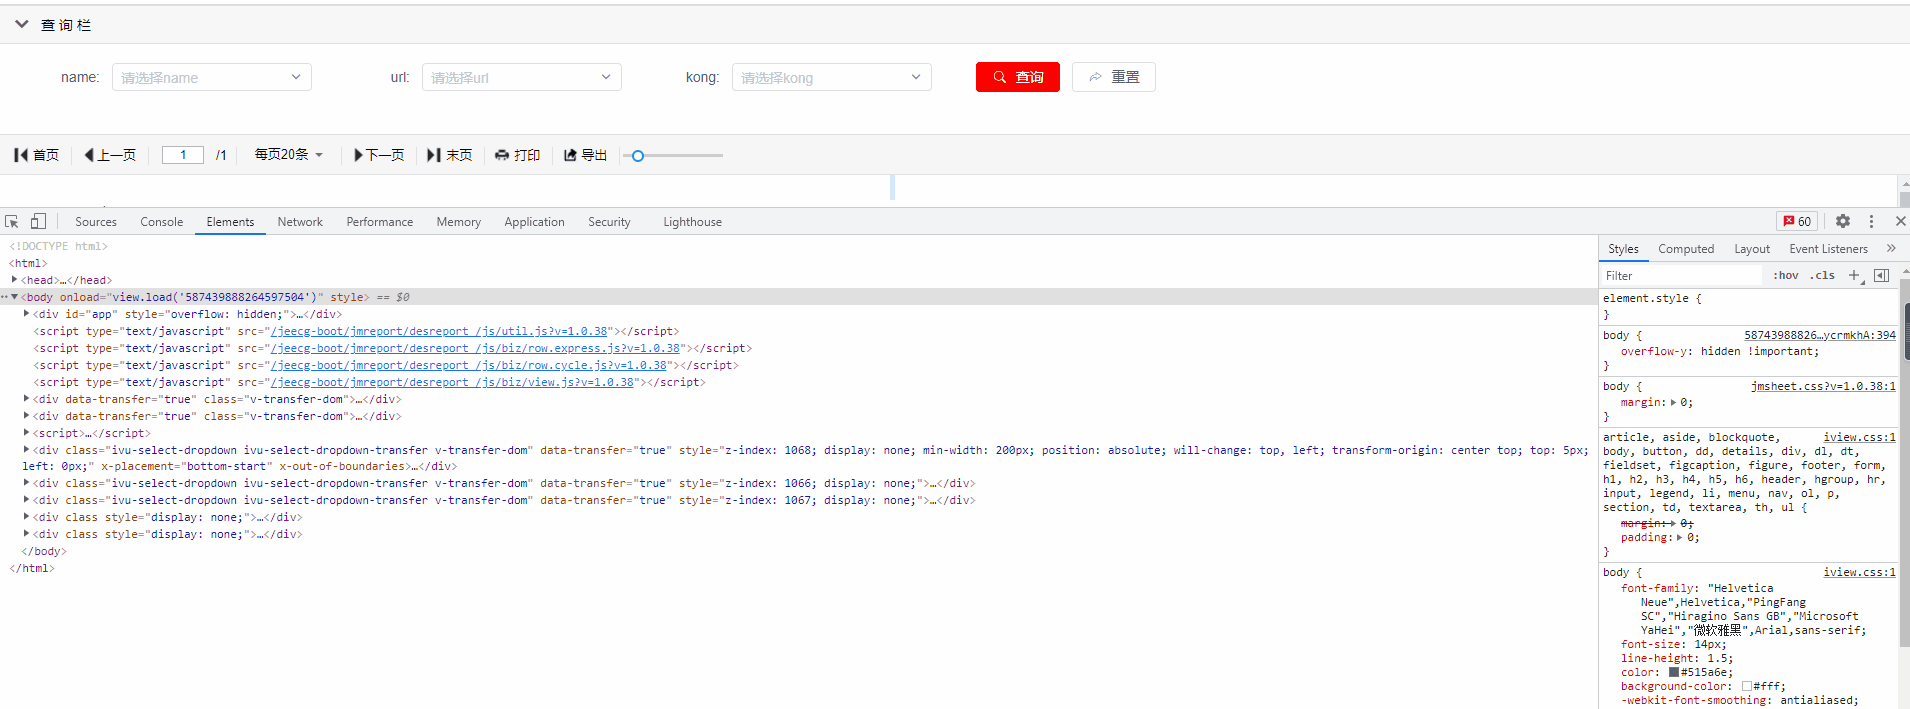1910x709 pixels.
Task: Open DevTools settings gear
Action: tap(1843, 222)
